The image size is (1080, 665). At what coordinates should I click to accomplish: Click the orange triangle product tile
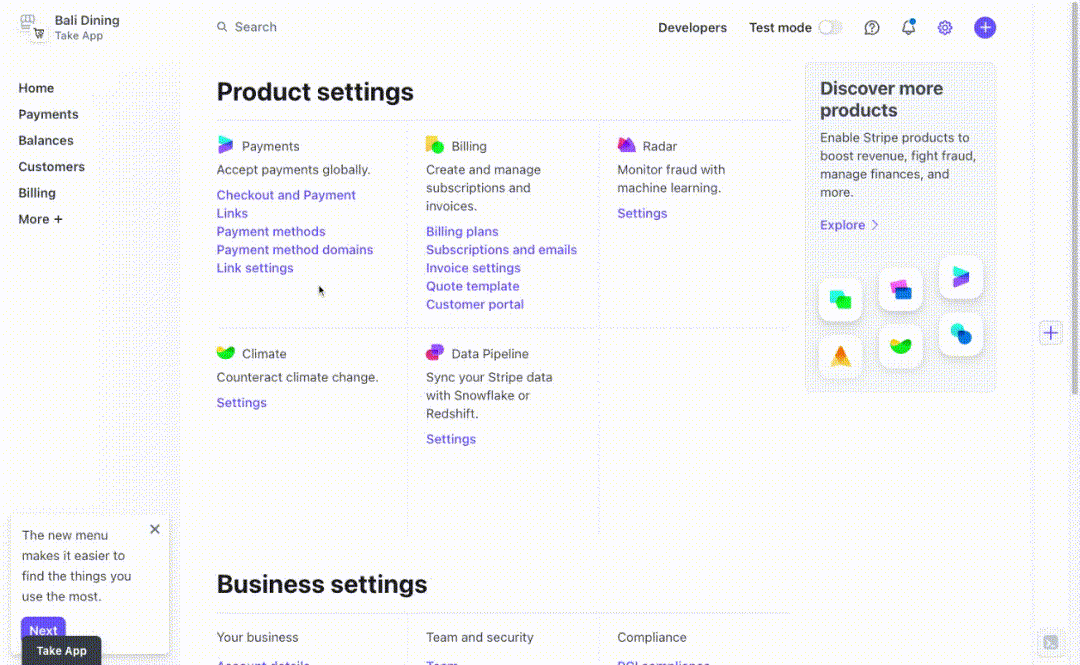840,356
